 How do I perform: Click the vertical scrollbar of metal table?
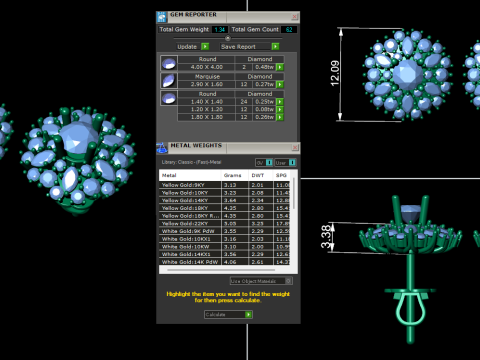[294, 193]
